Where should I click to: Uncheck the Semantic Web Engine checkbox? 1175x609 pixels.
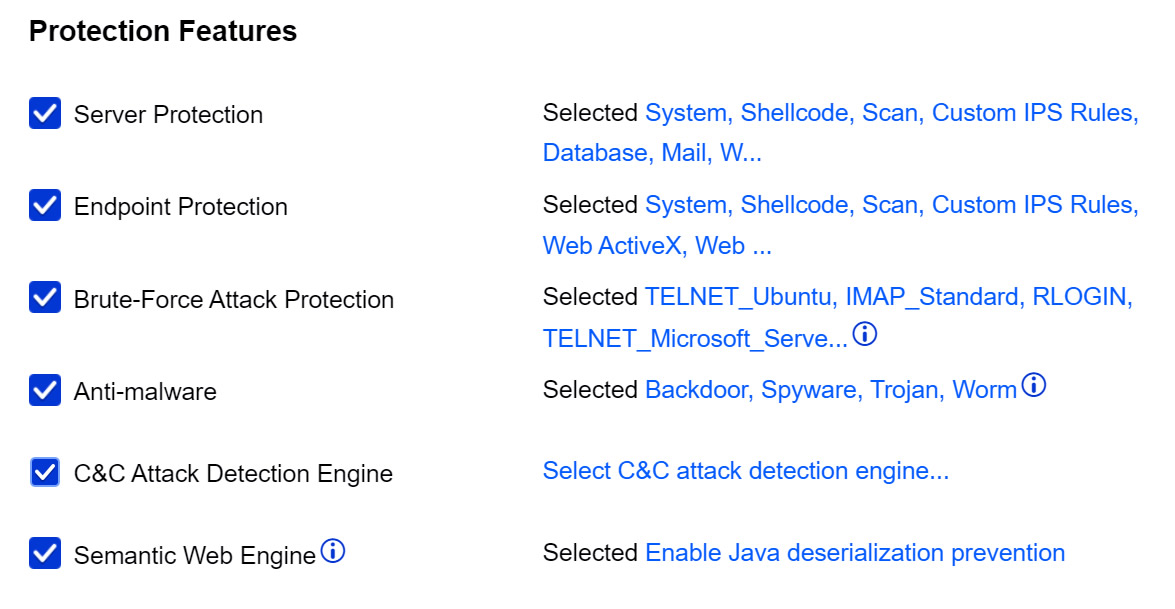pos(45,554)
